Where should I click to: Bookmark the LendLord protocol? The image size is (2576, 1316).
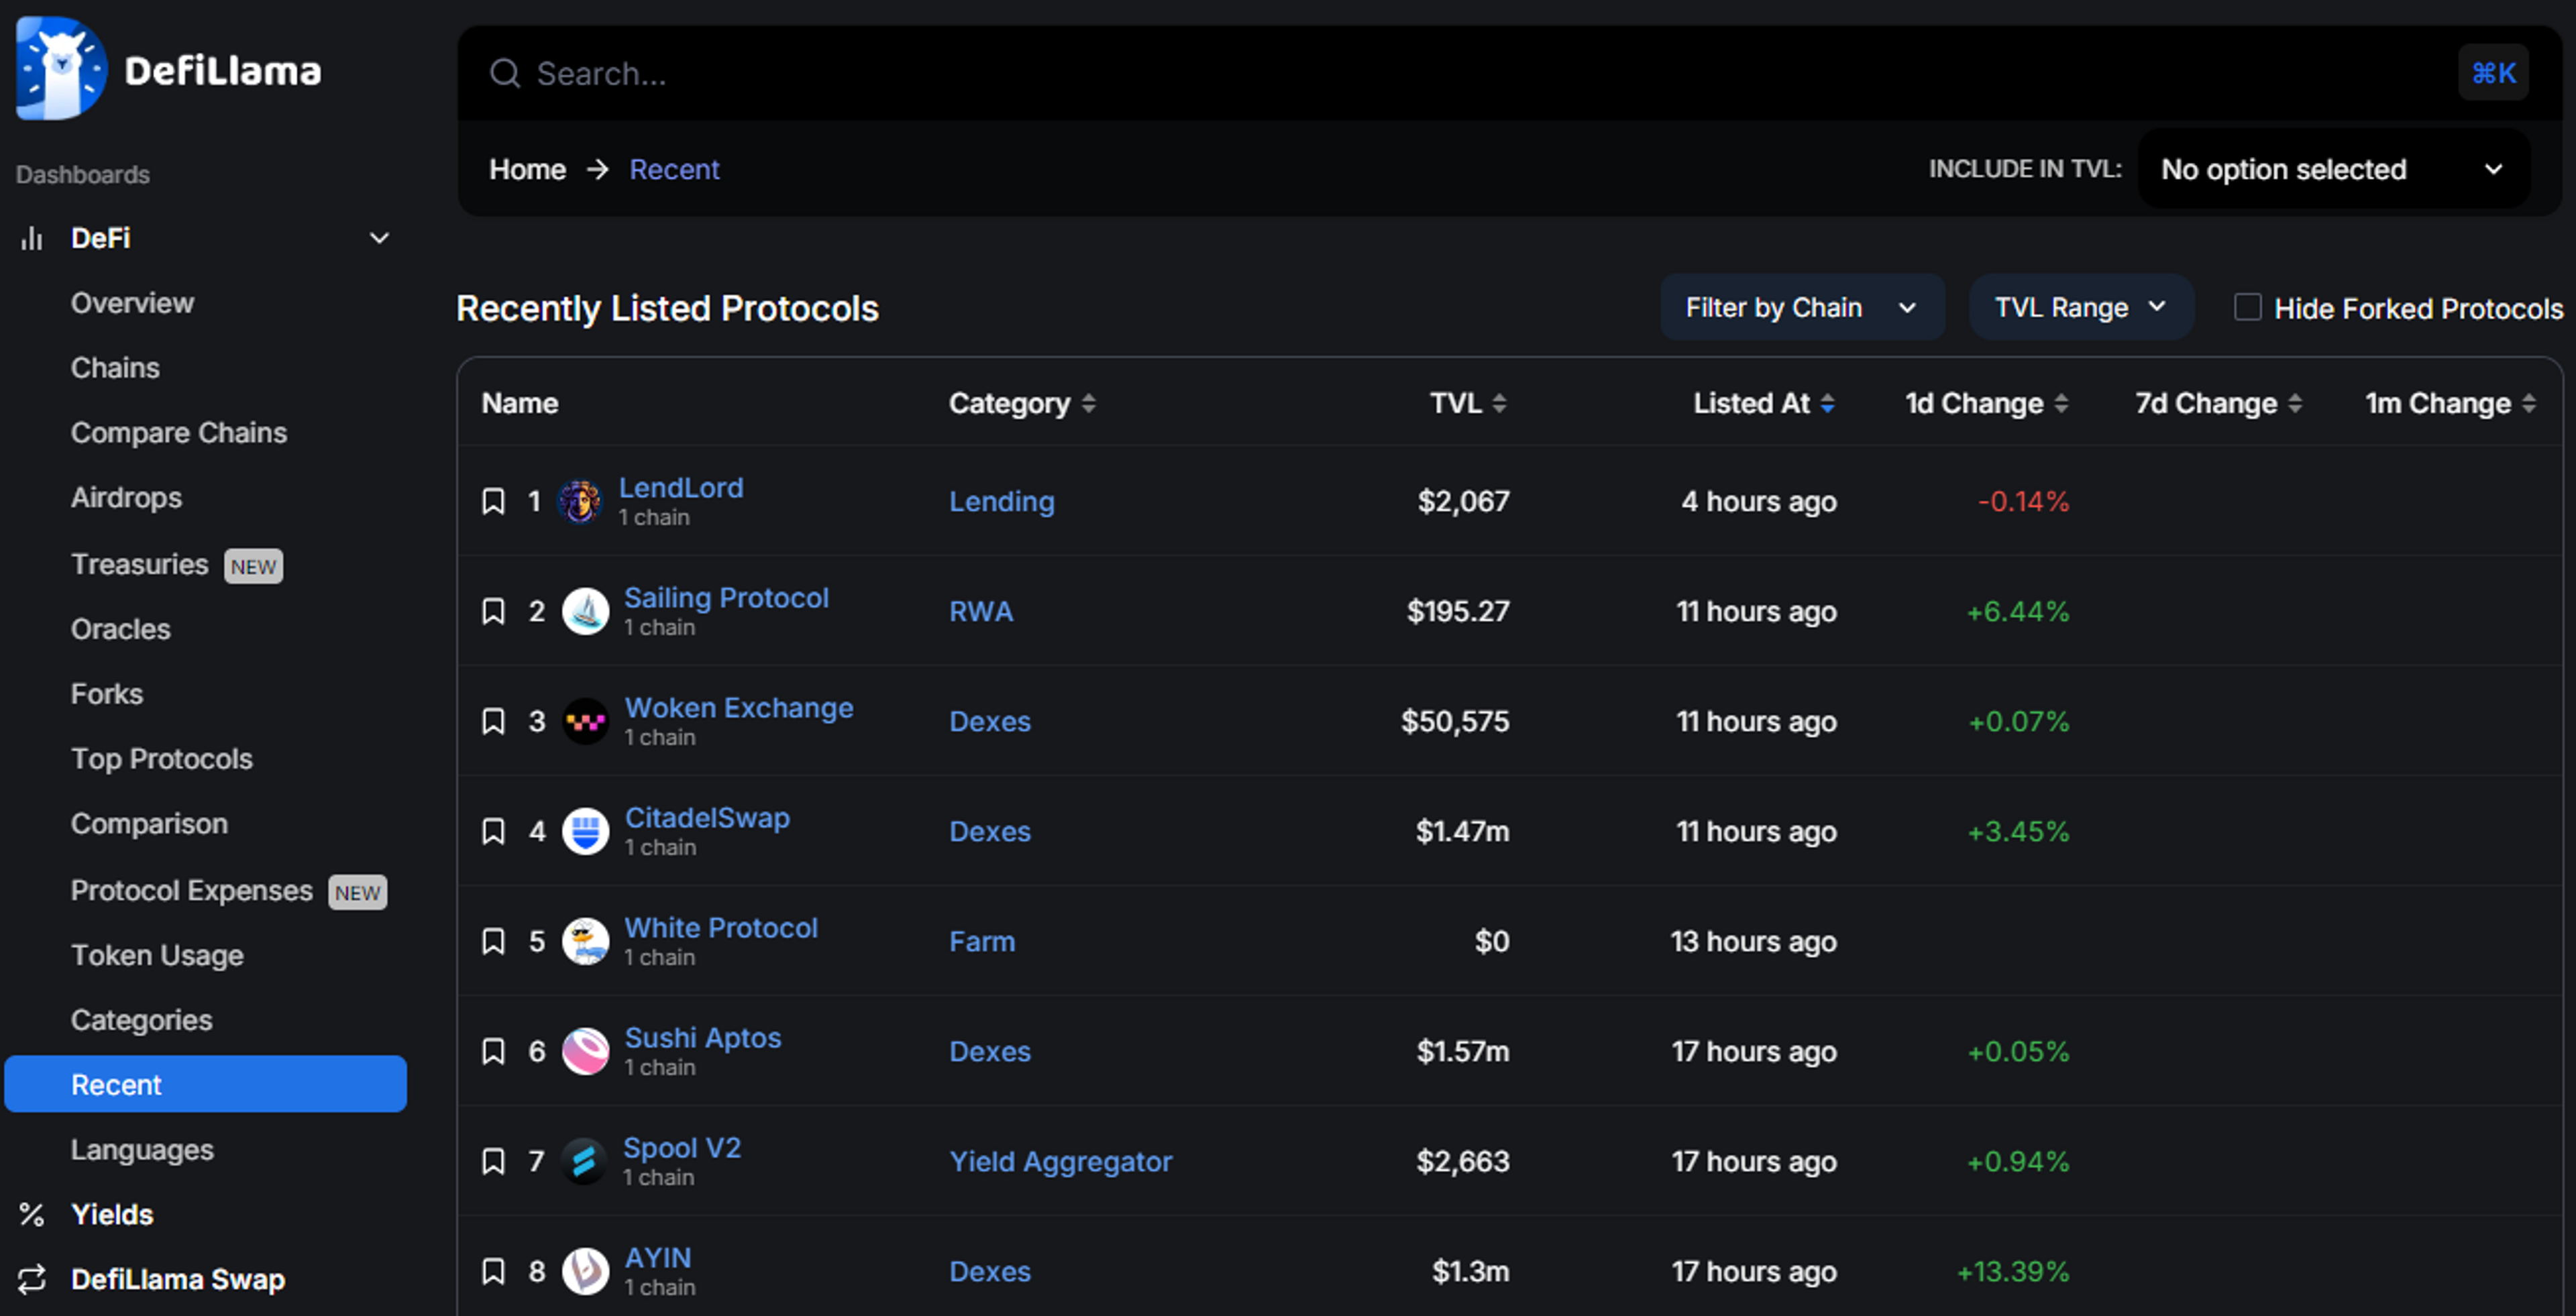pyautogui.click(x=493, y=501)
